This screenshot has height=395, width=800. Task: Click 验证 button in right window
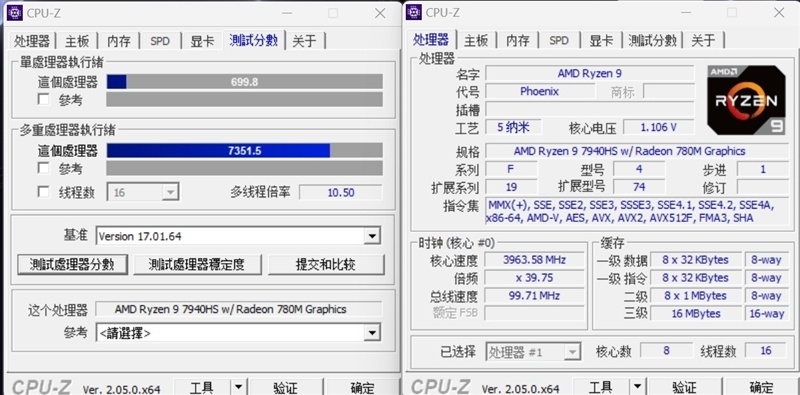(684, 387)
